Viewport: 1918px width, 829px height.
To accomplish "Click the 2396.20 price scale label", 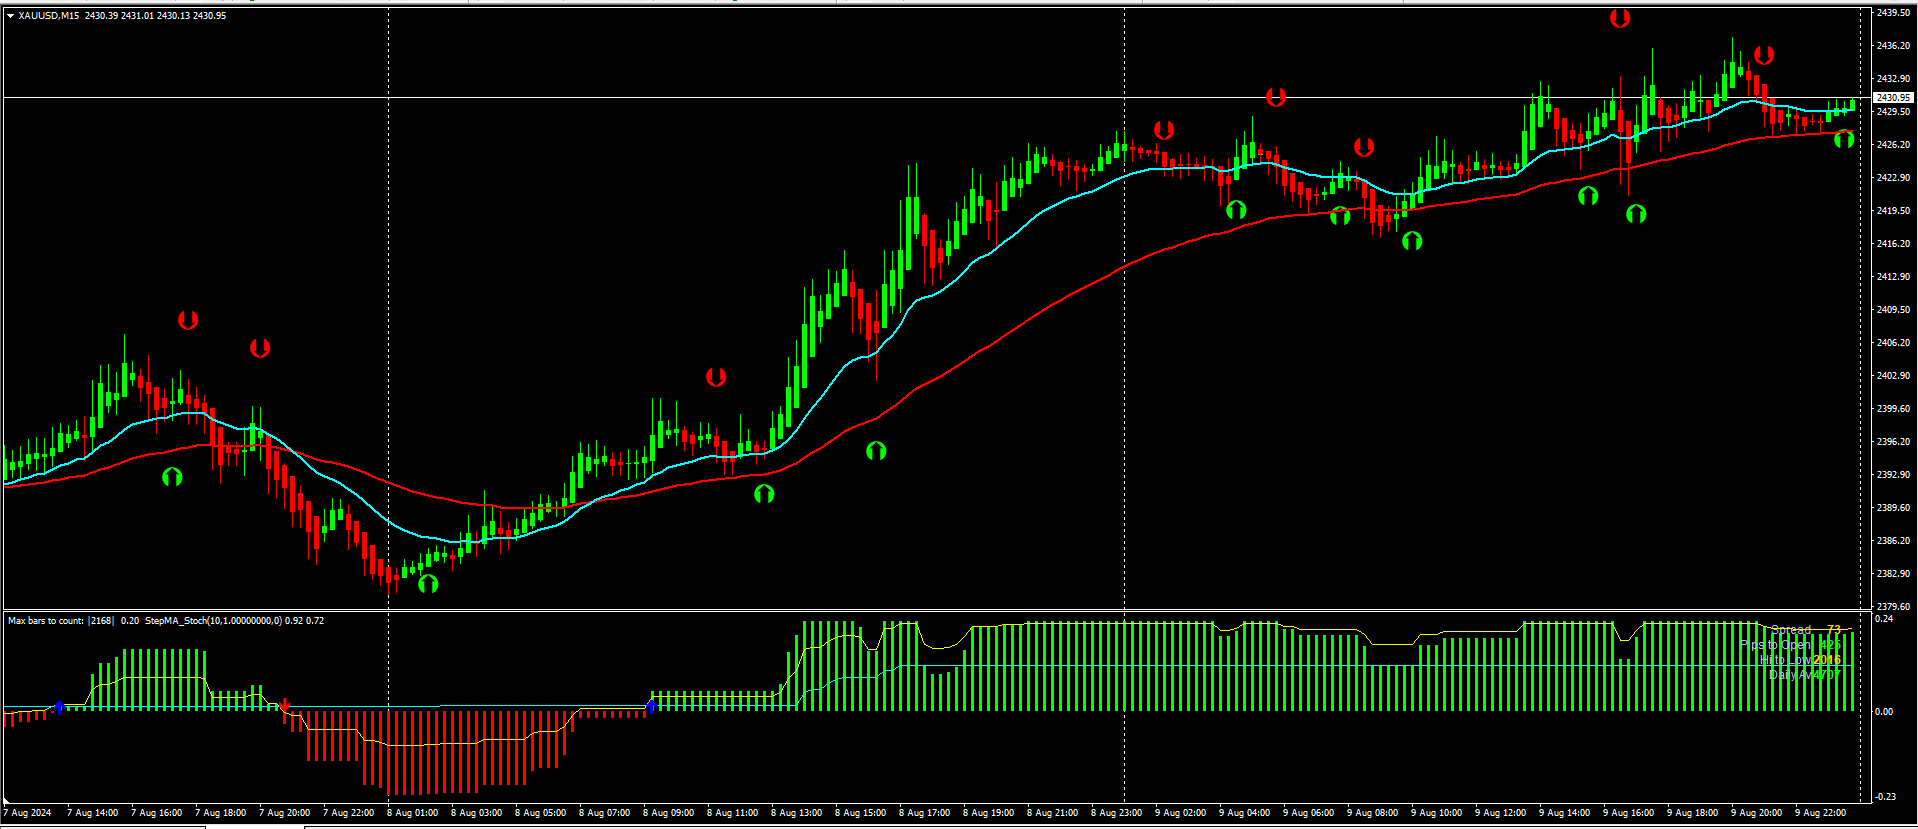I will click(x=1893, y=442).
